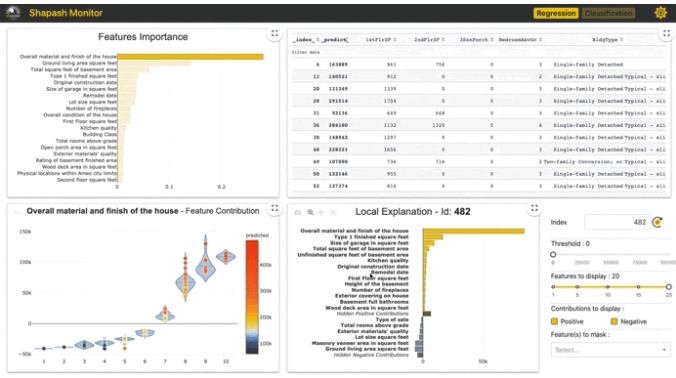Click predicted value 284180 in table
The height and width of the screenshot is (378, 676).
(x=338, y=125)
